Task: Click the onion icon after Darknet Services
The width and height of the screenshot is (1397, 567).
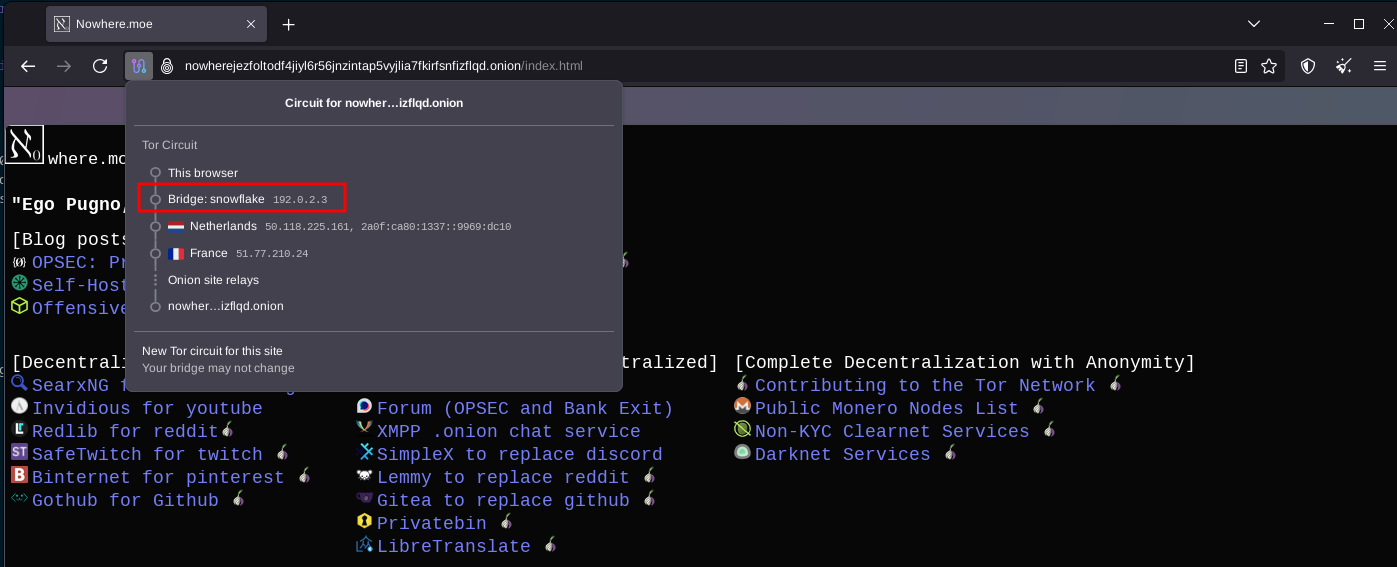Action: (x=950, y=453)
